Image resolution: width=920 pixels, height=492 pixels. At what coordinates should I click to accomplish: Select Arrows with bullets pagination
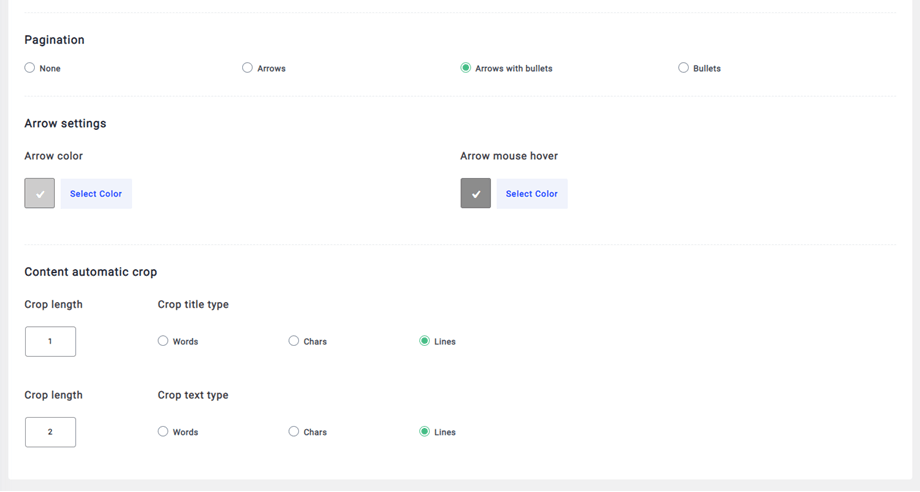466,68
